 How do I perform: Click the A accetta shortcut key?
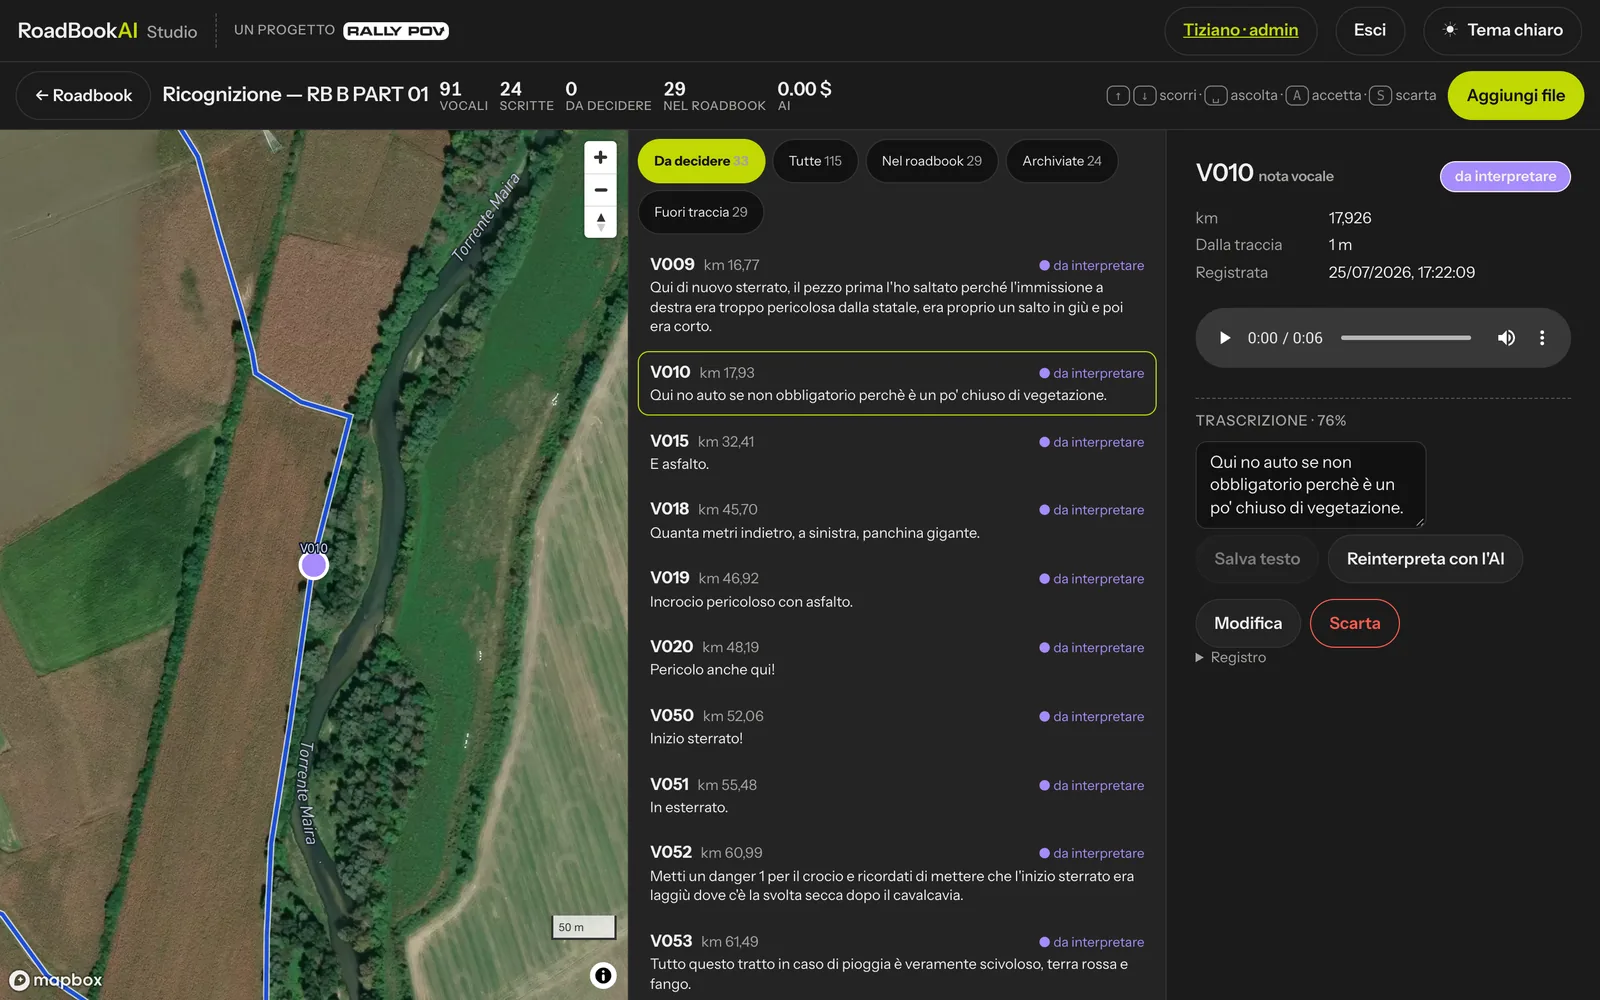[1297, 95]
